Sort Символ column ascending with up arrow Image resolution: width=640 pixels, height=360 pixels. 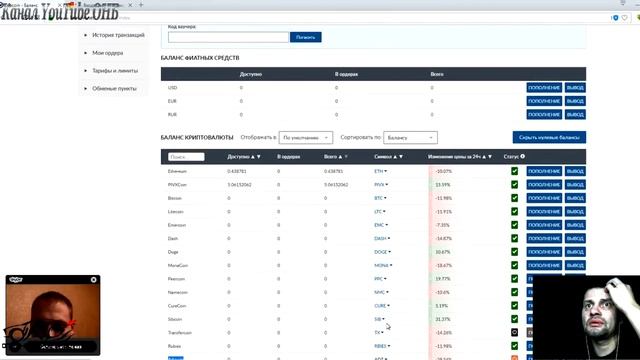click(395, 157)
